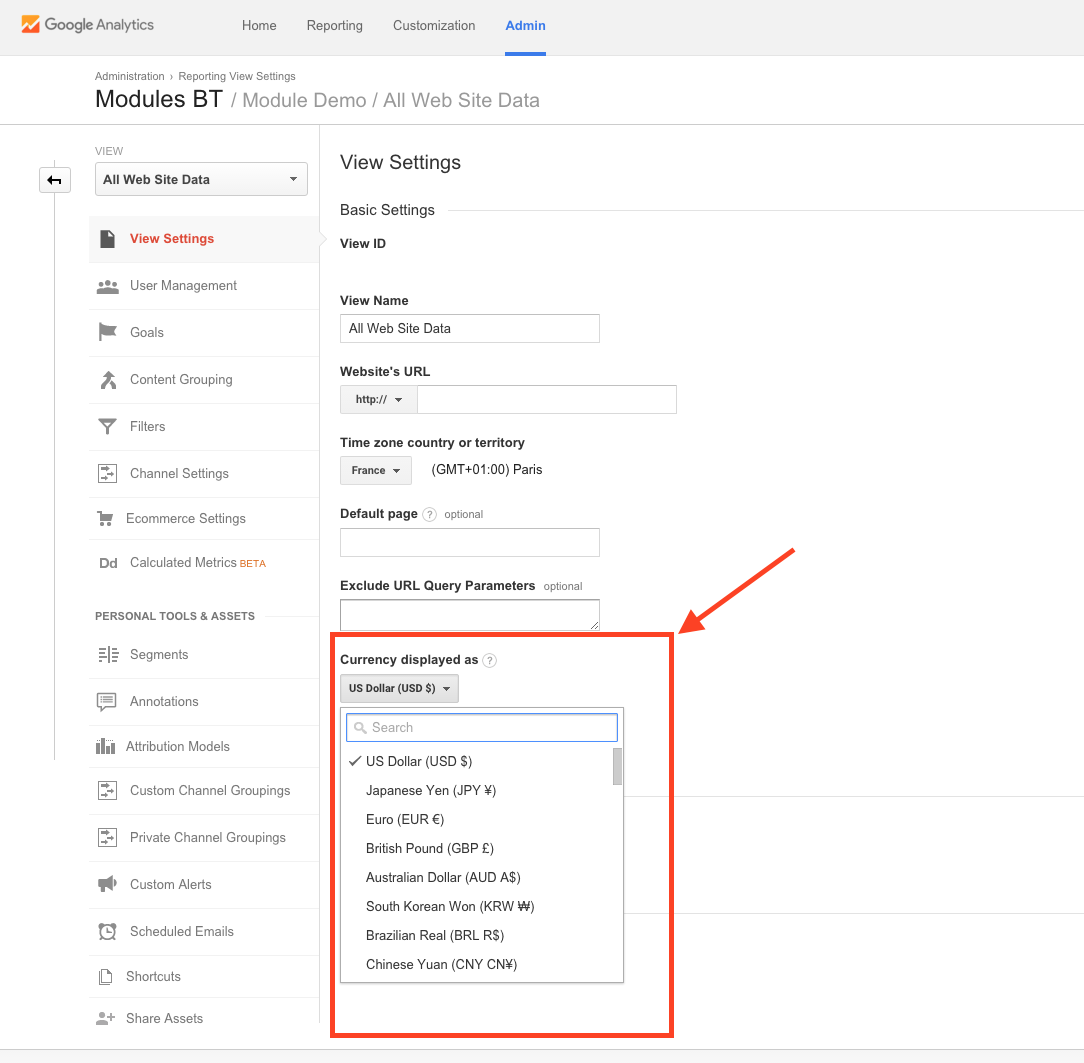Click the Channel Settings icon
Viewport: 1084px width, 1063px height.
pos(107,473)
